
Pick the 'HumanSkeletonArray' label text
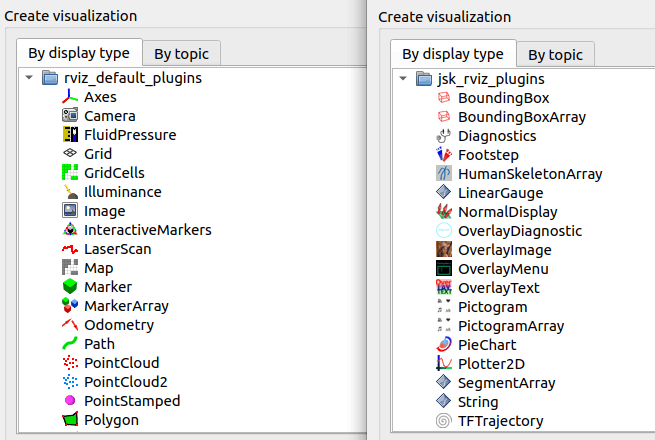[x=530, y=174]
